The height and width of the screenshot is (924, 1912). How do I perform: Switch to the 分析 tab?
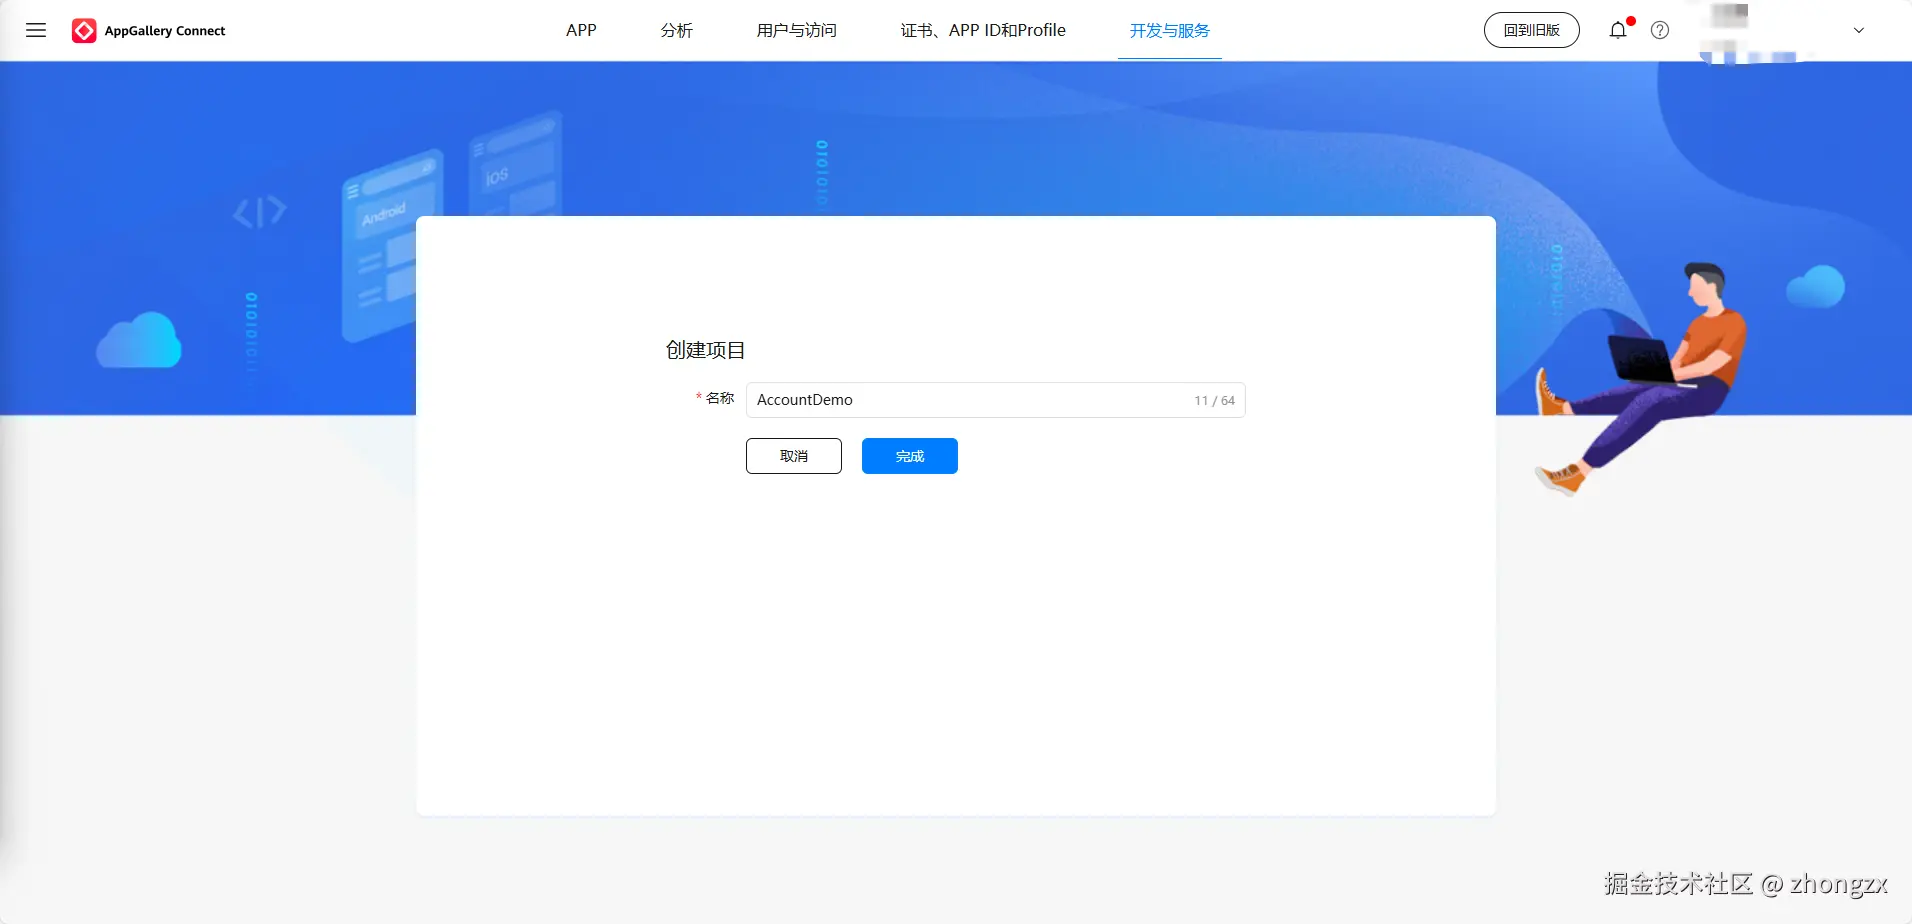pos(675,30)
